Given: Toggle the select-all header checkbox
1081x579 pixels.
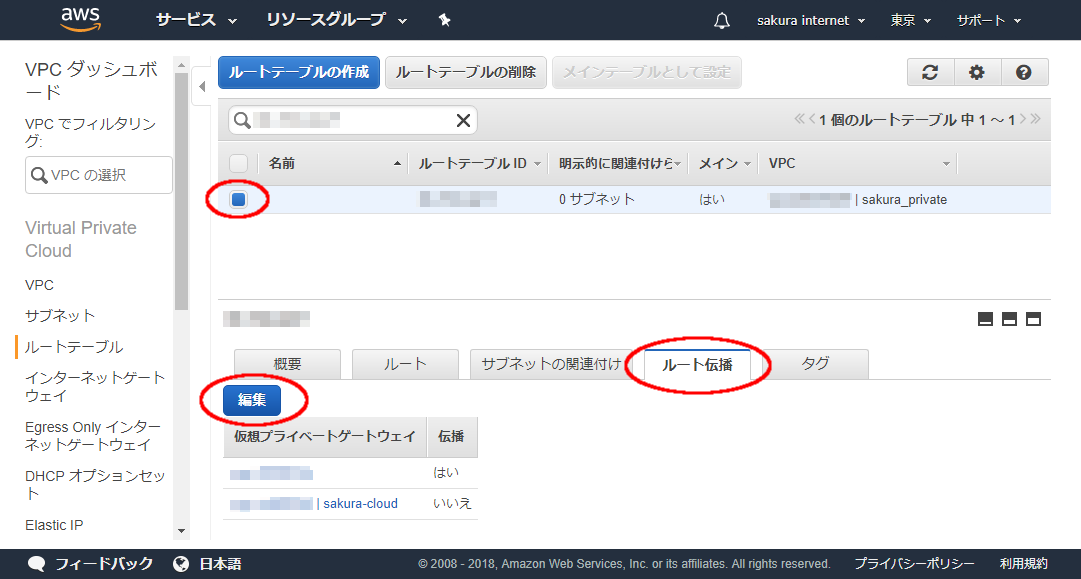Looking at the screenshot, I should pos(238,163).
